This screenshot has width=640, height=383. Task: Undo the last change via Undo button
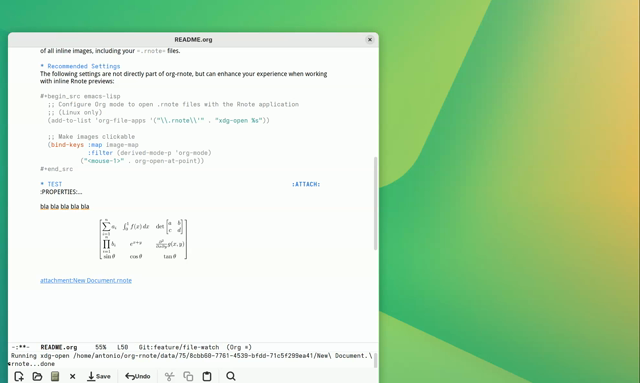click(138, 376)
